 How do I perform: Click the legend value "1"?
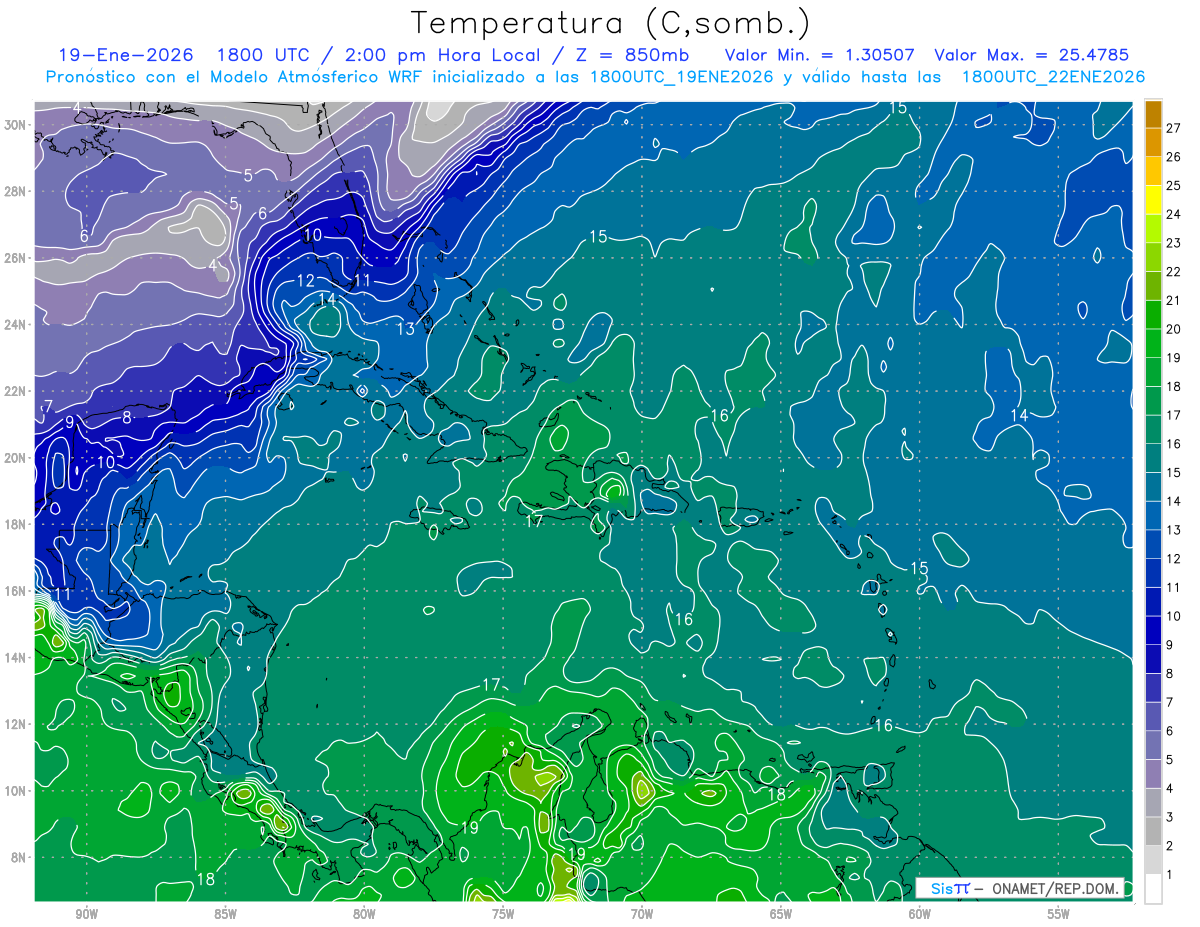(1170, 874)
